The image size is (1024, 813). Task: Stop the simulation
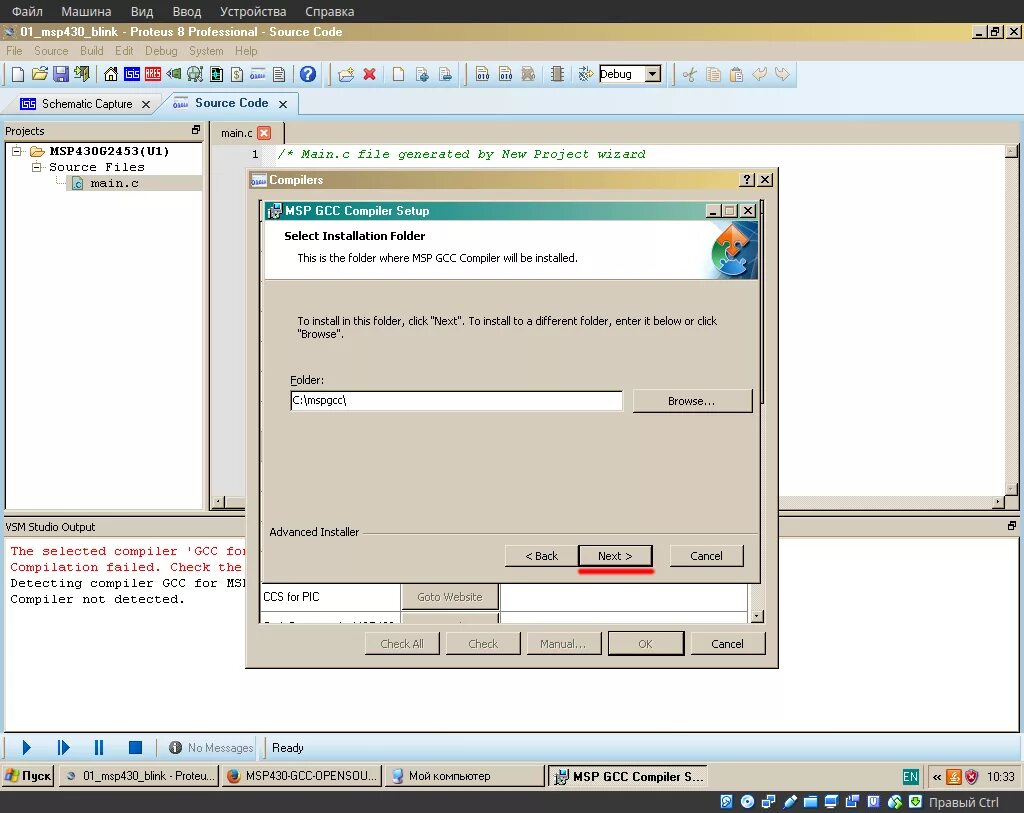(x=135, y=747)
